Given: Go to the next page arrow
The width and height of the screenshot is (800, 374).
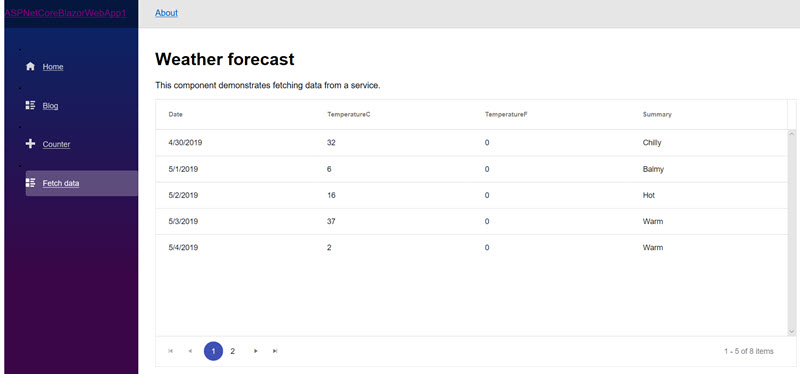Looking at the screenshot, I should click(256, 351).
